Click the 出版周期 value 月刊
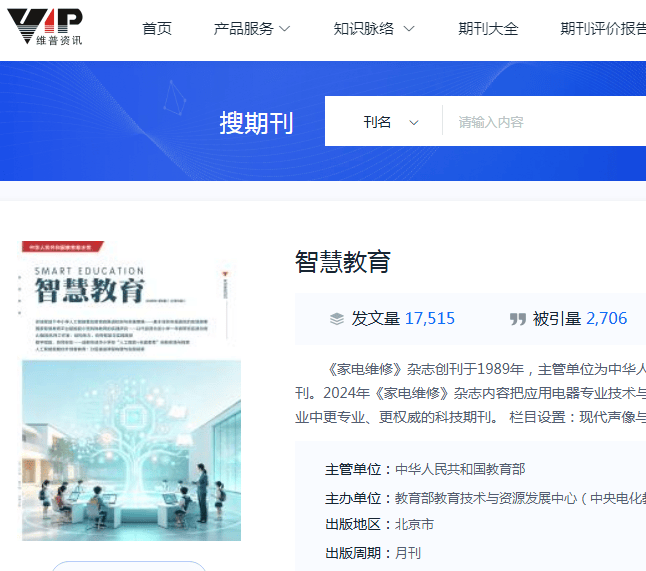 [x=408, y=553]
